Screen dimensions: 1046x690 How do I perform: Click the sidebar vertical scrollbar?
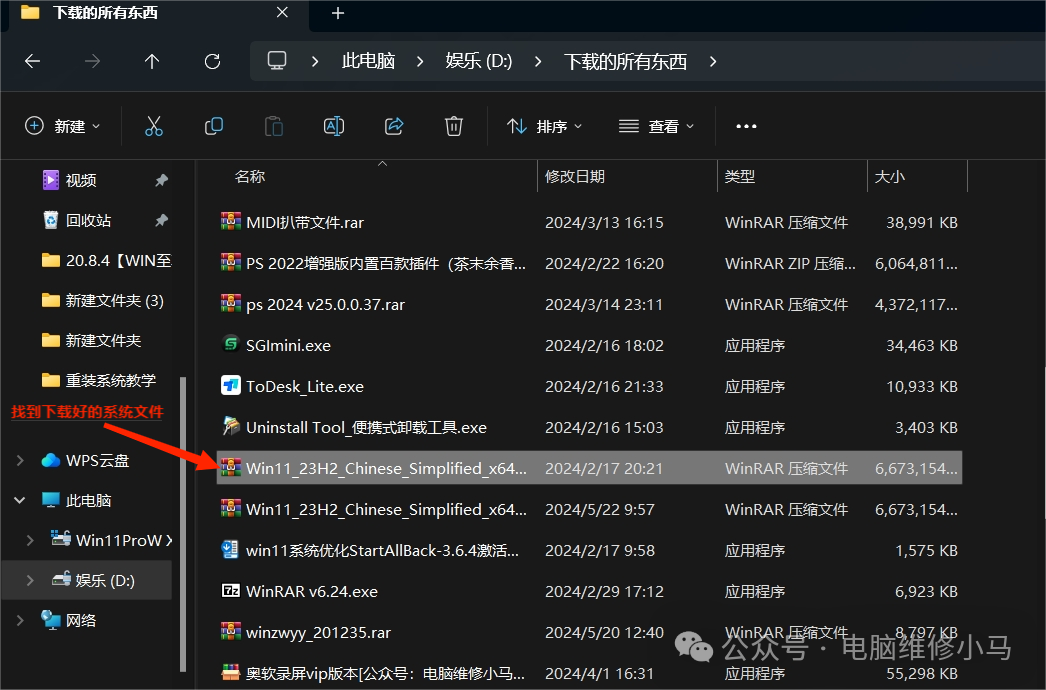[183, 524]
